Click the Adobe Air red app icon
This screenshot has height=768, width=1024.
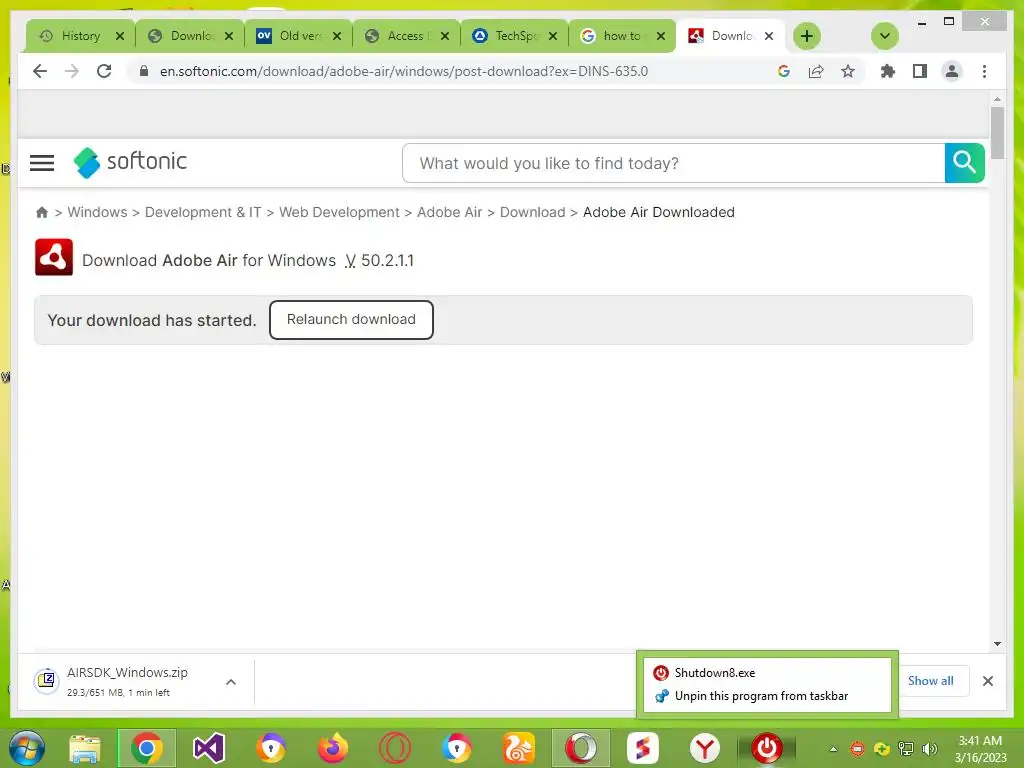coord(54,257)
